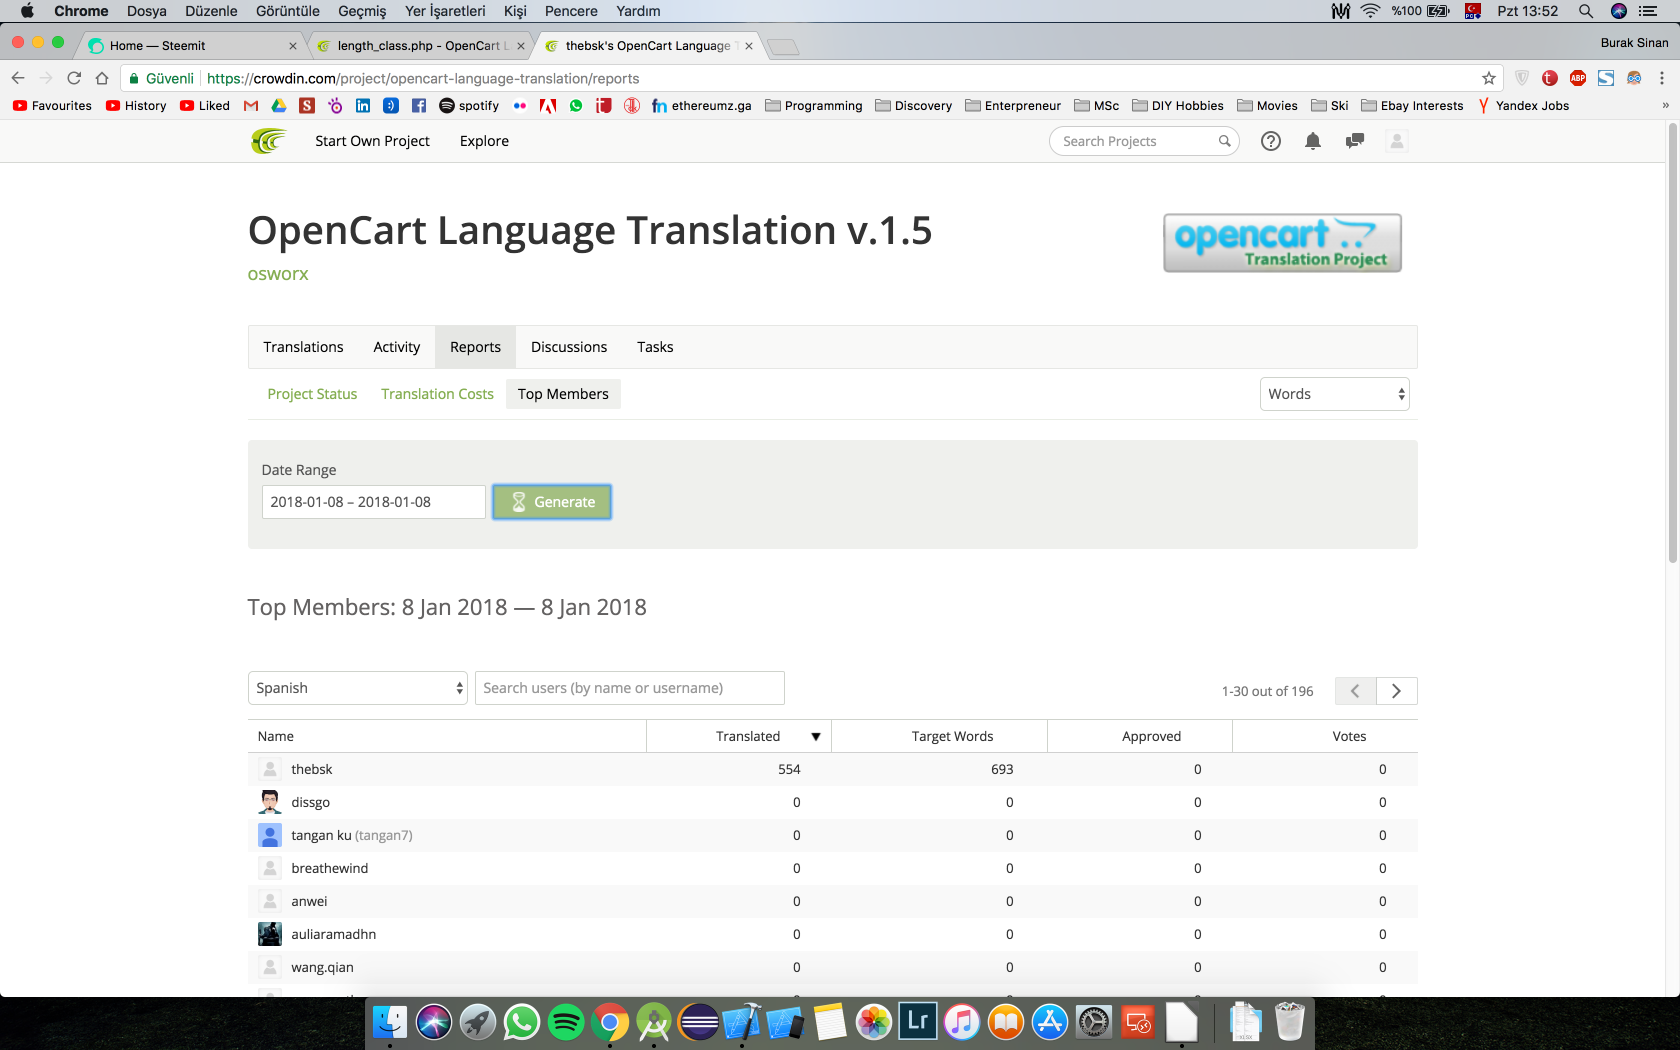Image resolution: width=1680 pixels, height=1050 pixels.
Task: Select the Top Members sub-tab
Action: click(x=563, y=394)
